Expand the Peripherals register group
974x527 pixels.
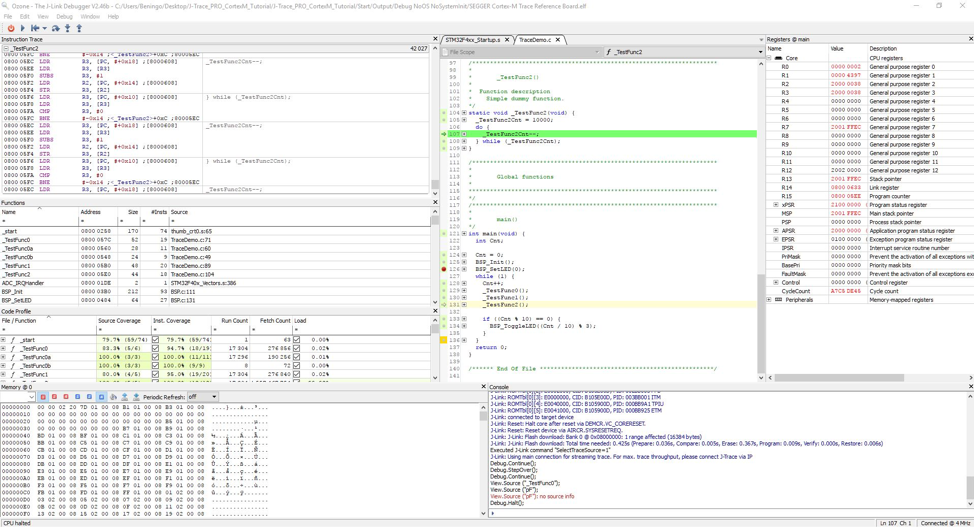point(769,300)
